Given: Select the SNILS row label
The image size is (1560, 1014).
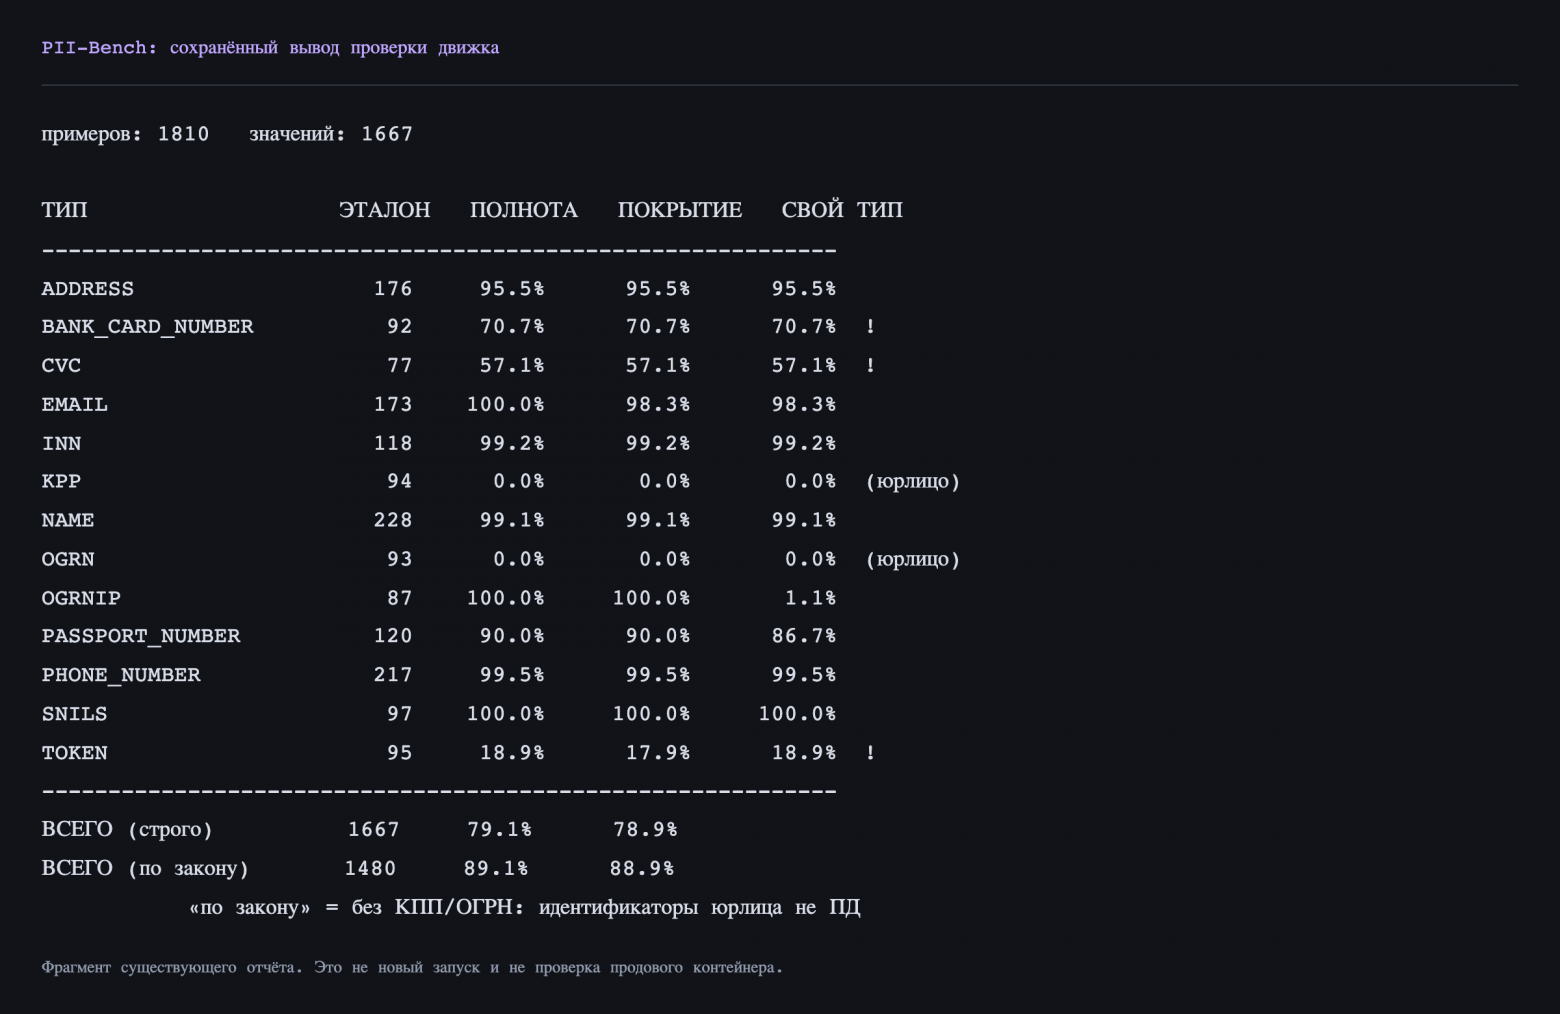Looking at the screenshot, I should (x=74, y=714).
